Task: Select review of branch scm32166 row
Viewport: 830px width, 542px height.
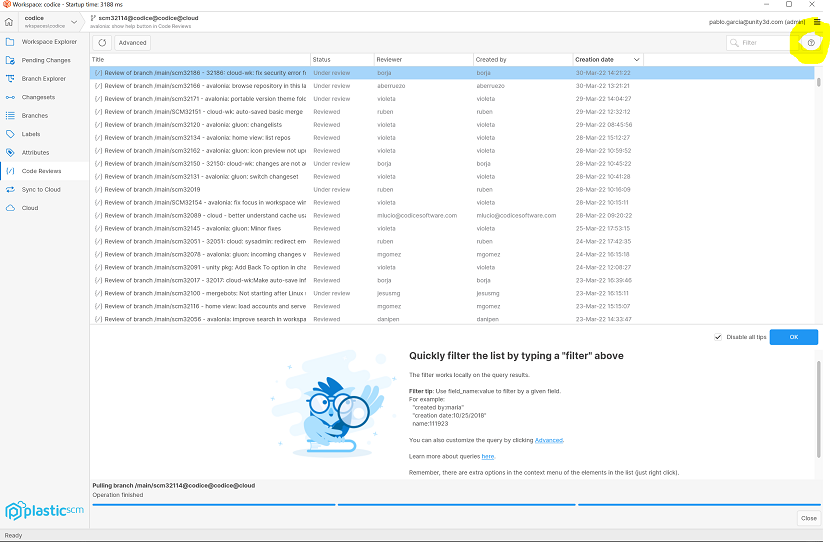Action: tap(452, 86)
